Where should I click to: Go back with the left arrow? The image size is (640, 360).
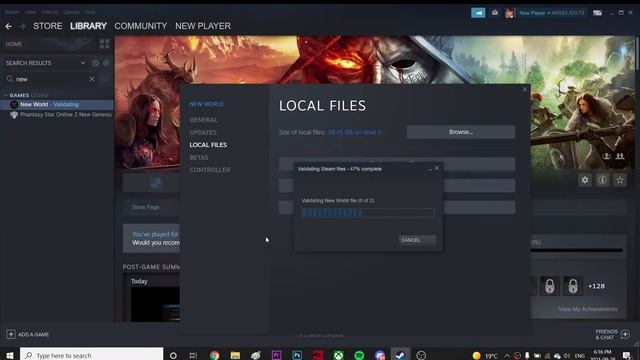click(x=9, y=26)
